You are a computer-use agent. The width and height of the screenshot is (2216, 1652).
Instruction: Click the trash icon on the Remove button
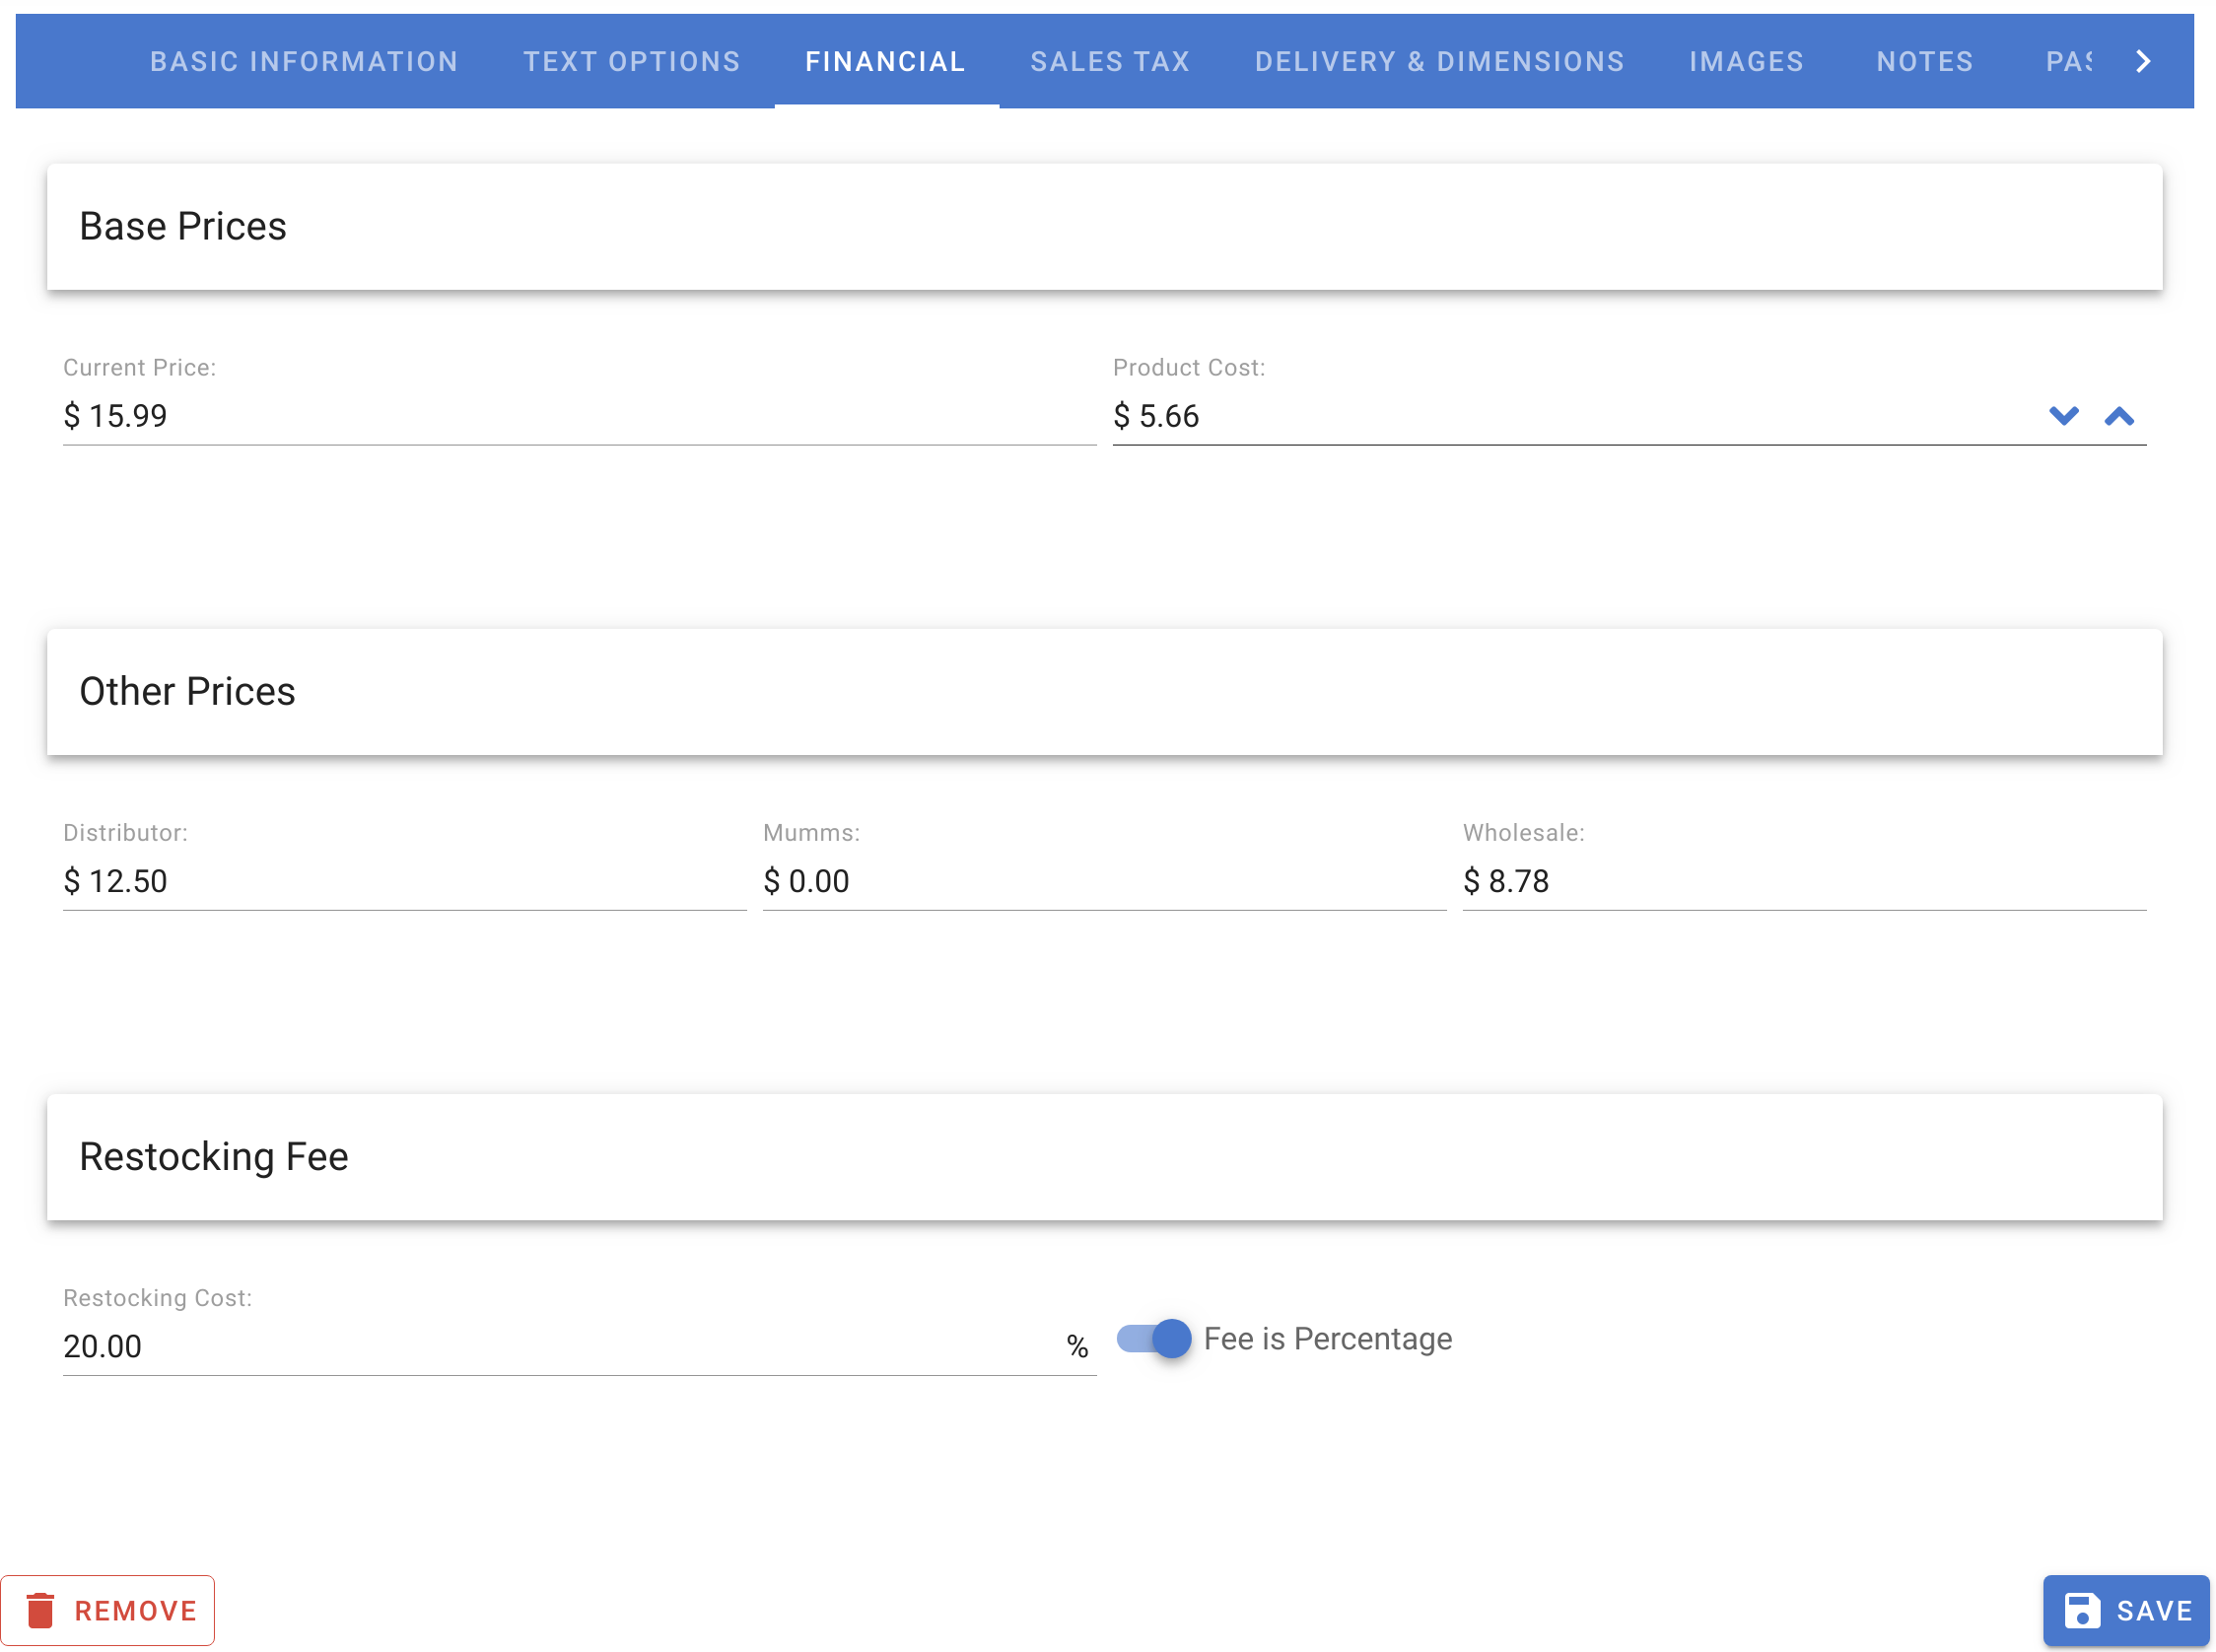click(x=41, y=1609)
